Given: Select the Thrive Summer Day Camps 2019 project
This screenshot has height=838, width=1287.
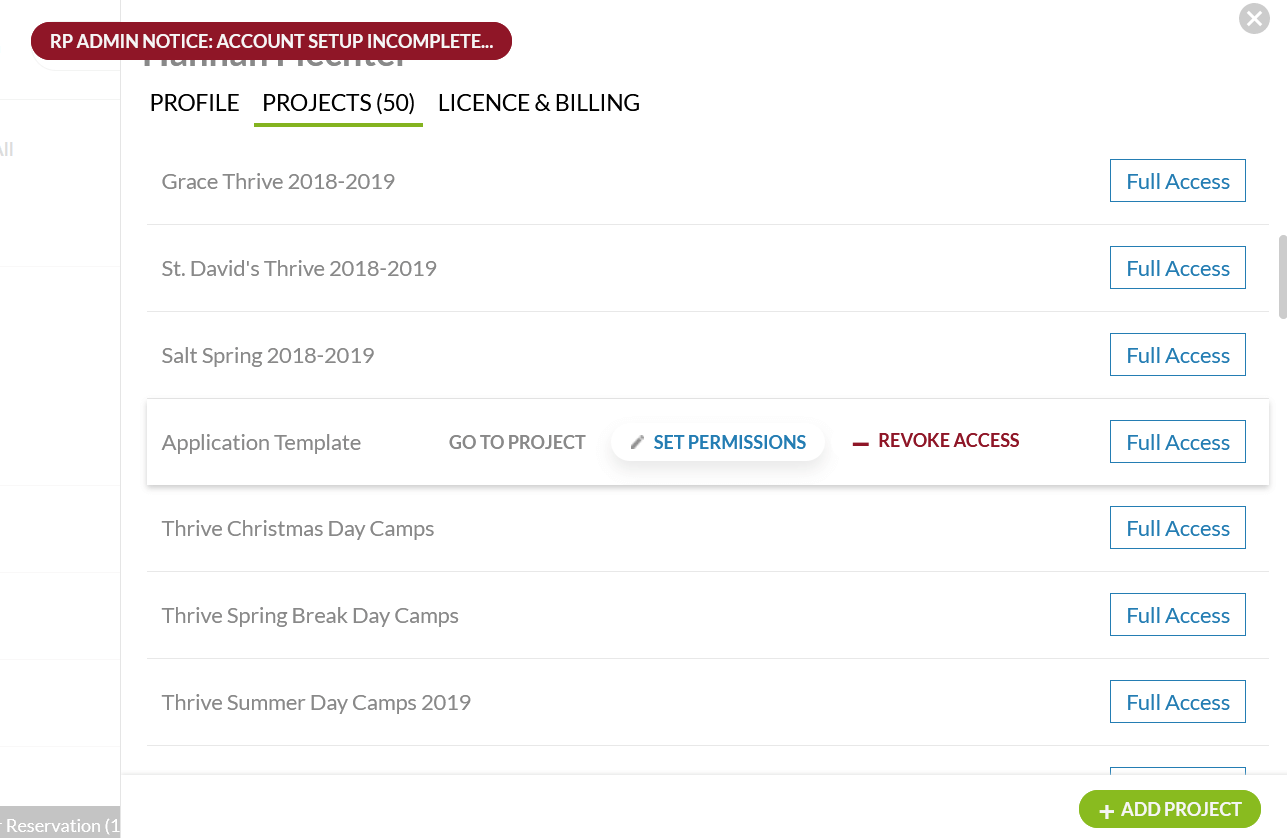Looking at the screenshot, I should [316, 702].
